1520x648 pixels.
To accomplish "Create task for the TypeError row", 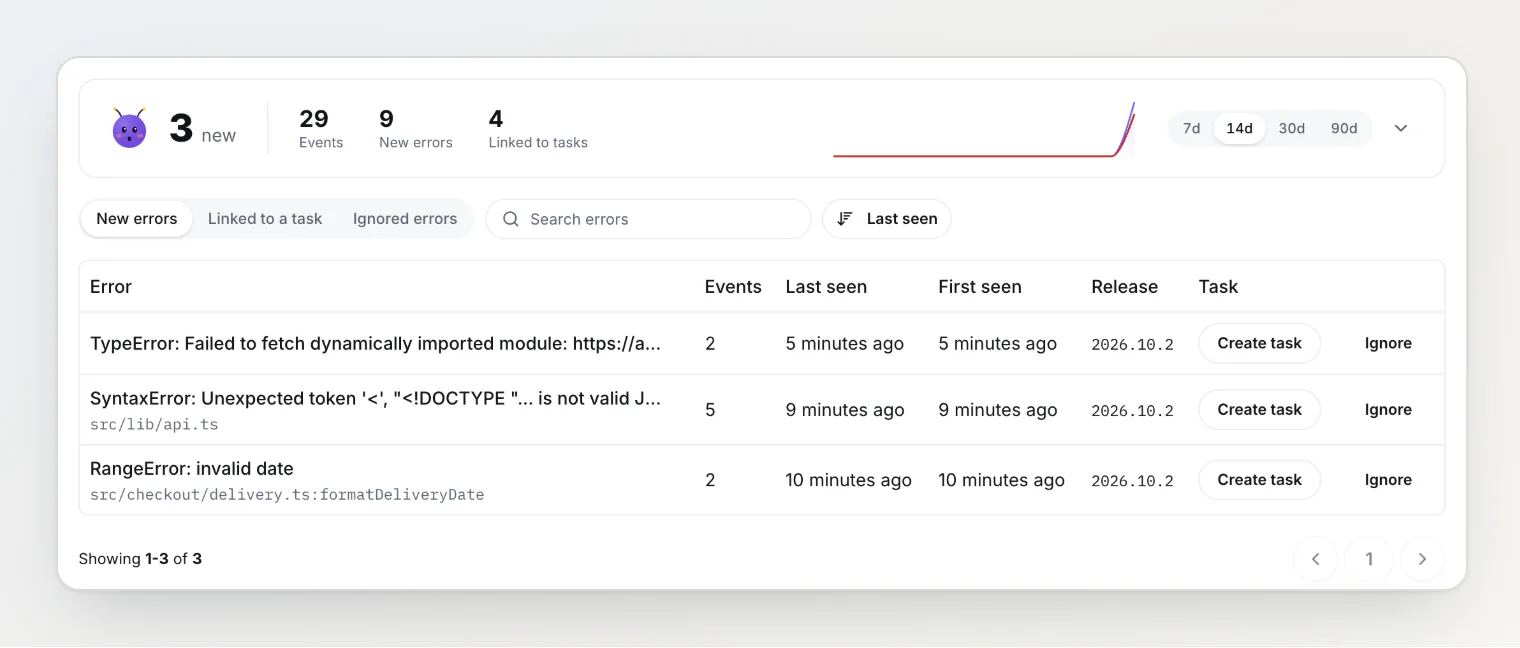I will click(1260, 343).
